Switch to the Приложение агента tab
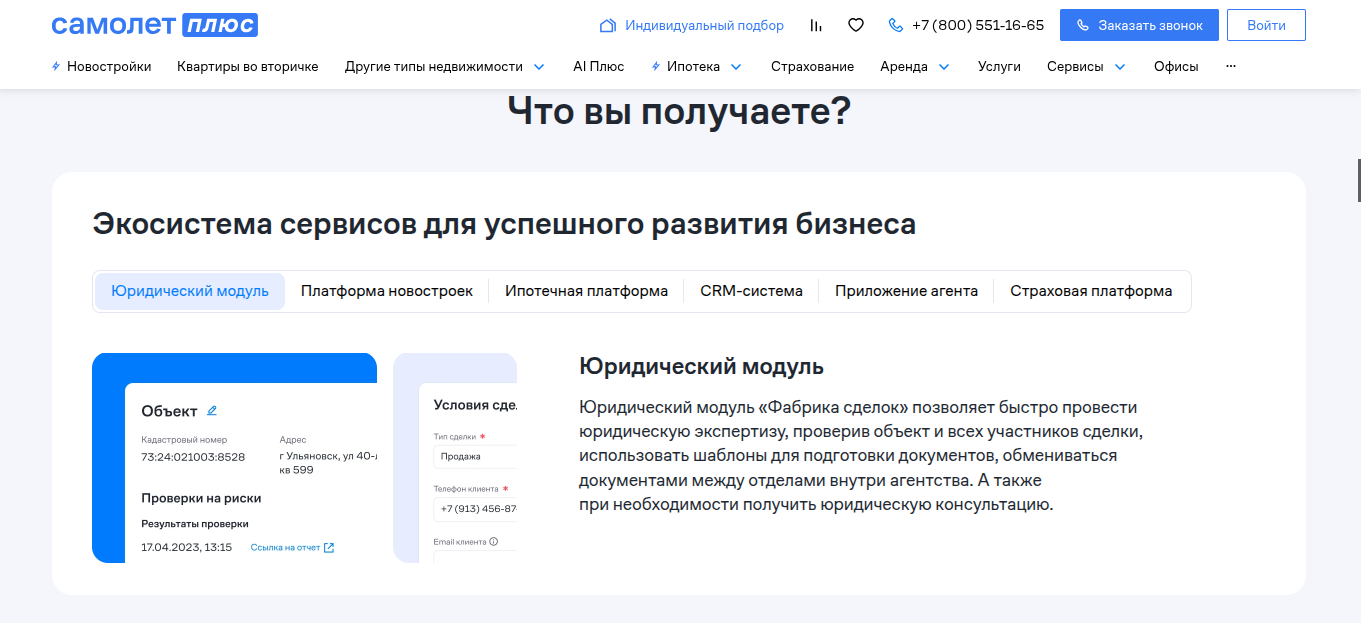Image resolution: width=1361 pixels, height=623 pixels. (907, 291)
